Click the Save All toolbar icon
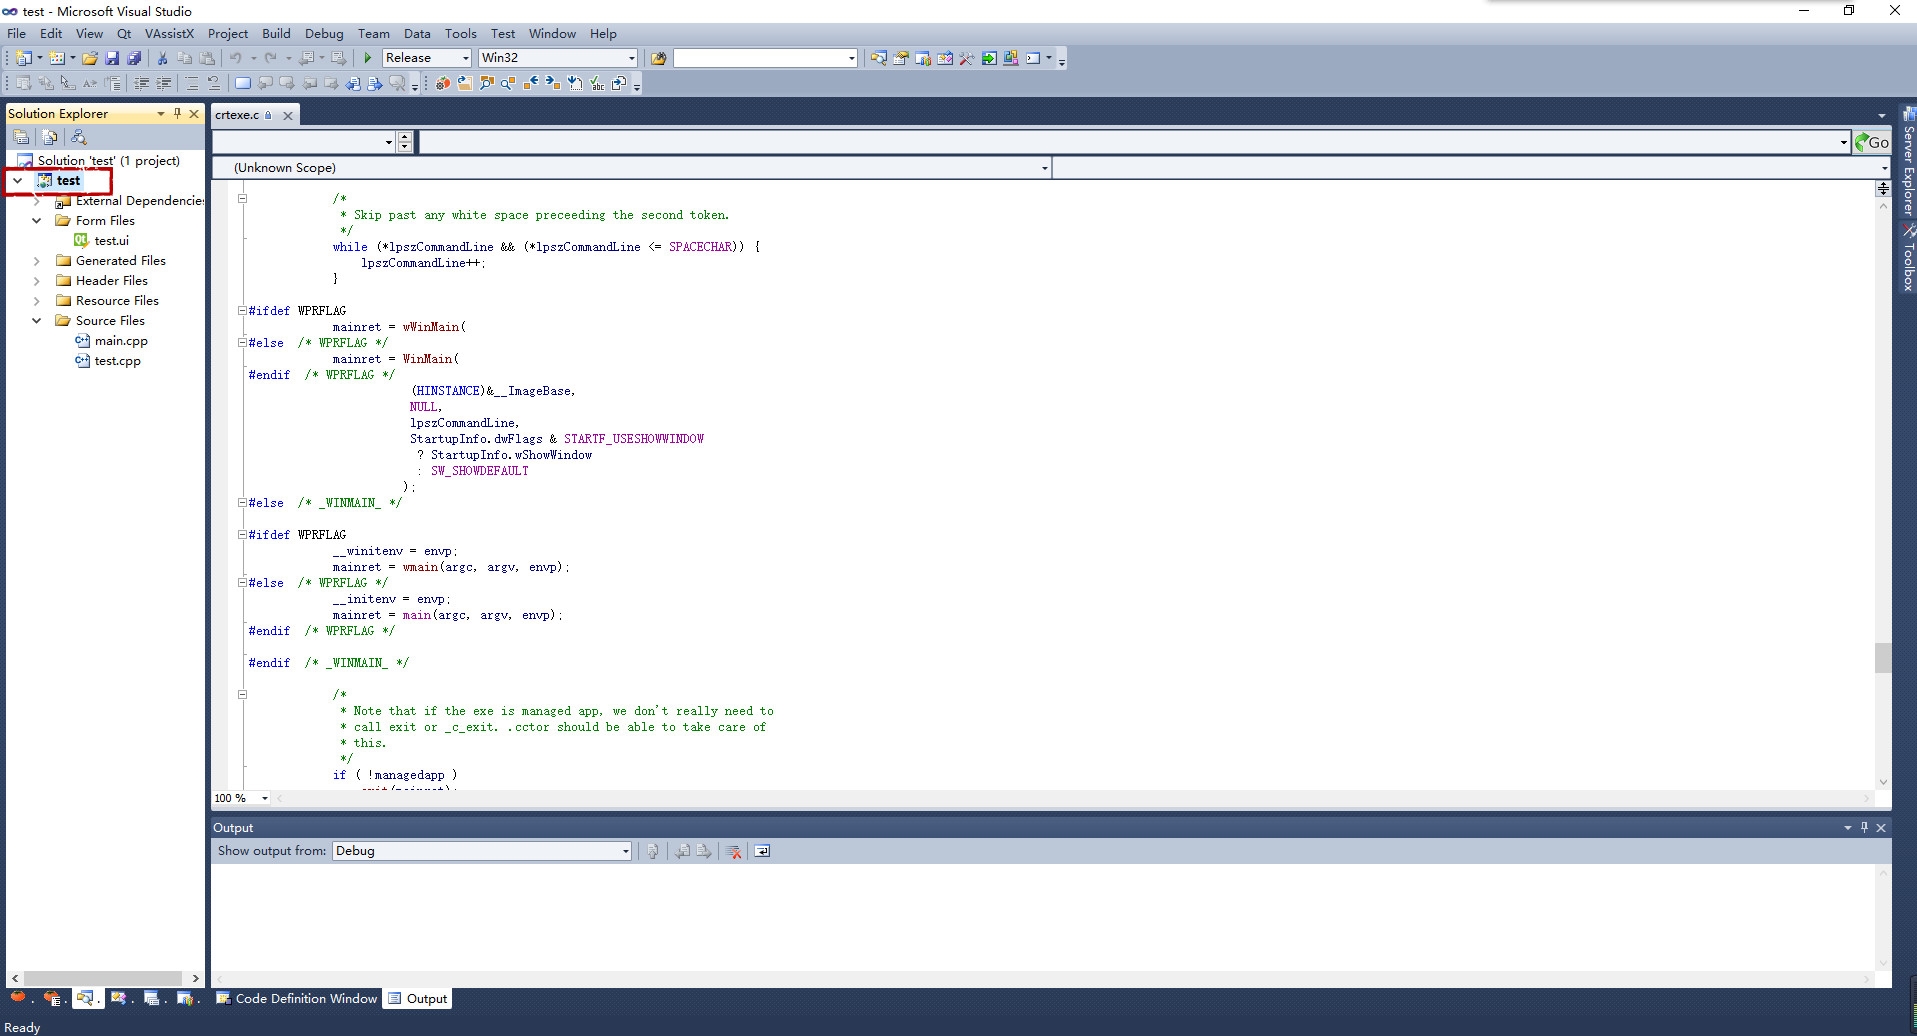The width and height of the screenshot is (1917, 1036). coord(134,58)
